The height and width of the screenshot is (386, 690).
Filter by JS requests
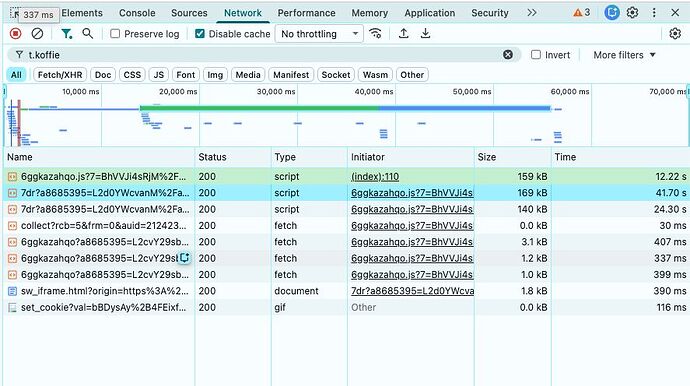(x=158, y=75)
